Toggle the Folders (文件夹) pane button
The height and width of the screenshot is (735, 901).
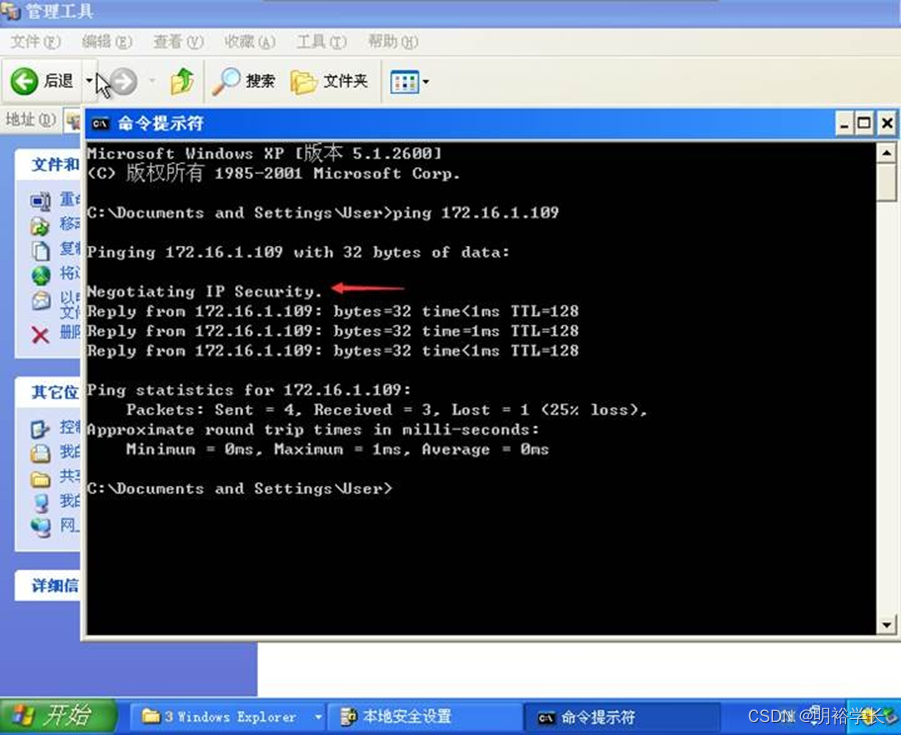pyautogui.click(x=329, y=81)
